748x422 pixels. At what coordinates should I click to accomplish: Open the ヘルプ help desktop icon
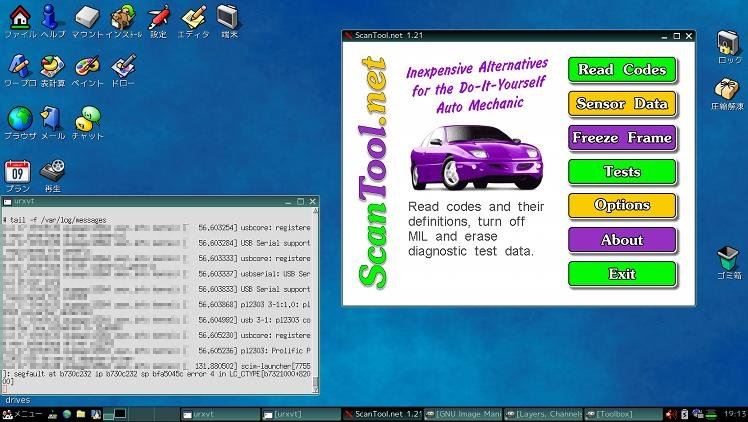(x=53, y=21)
